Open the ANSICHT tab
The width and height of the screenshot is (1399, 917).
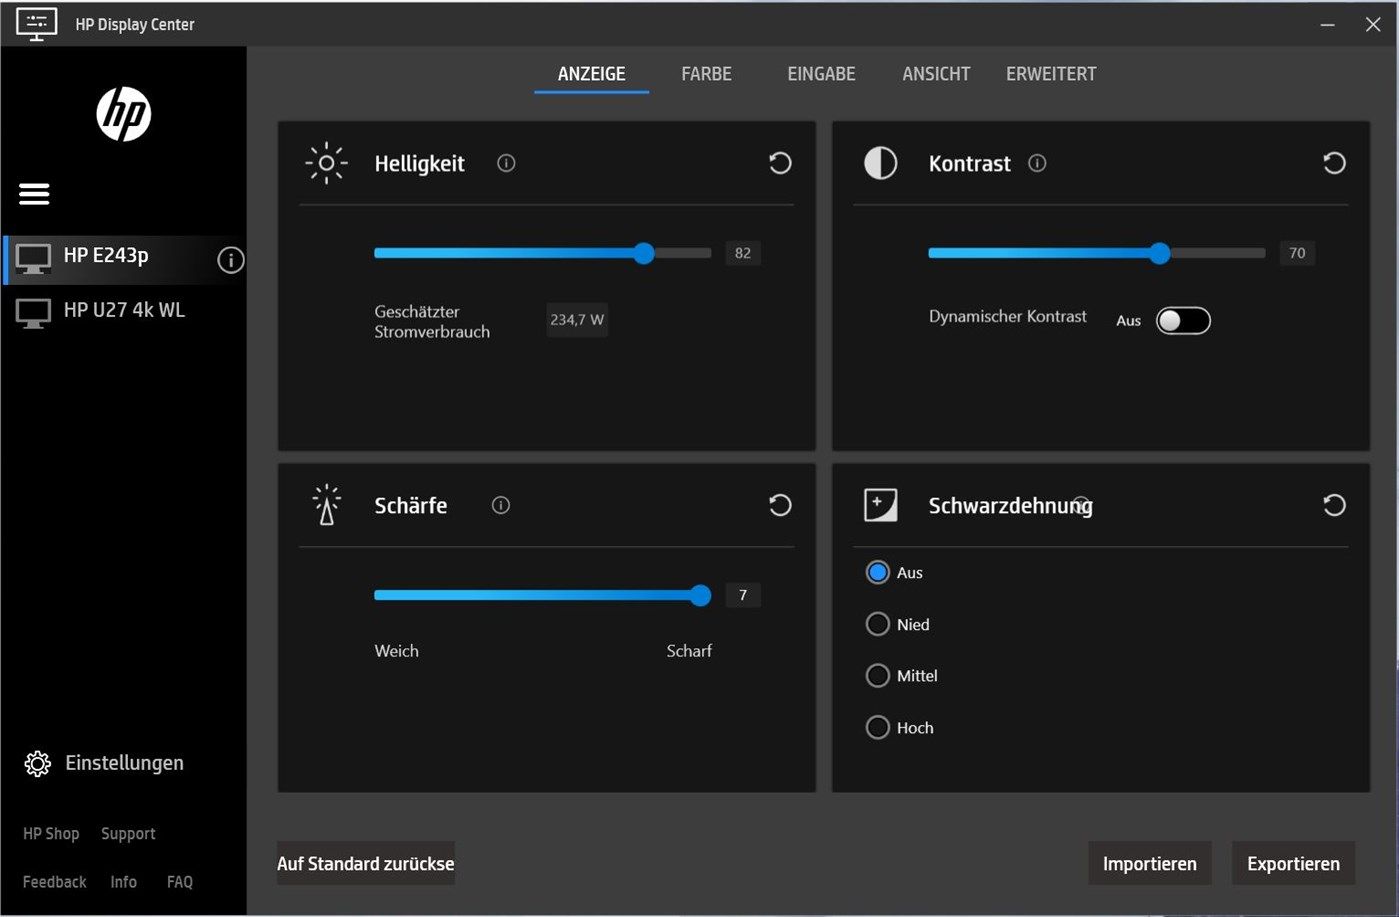tap(936, 74)
